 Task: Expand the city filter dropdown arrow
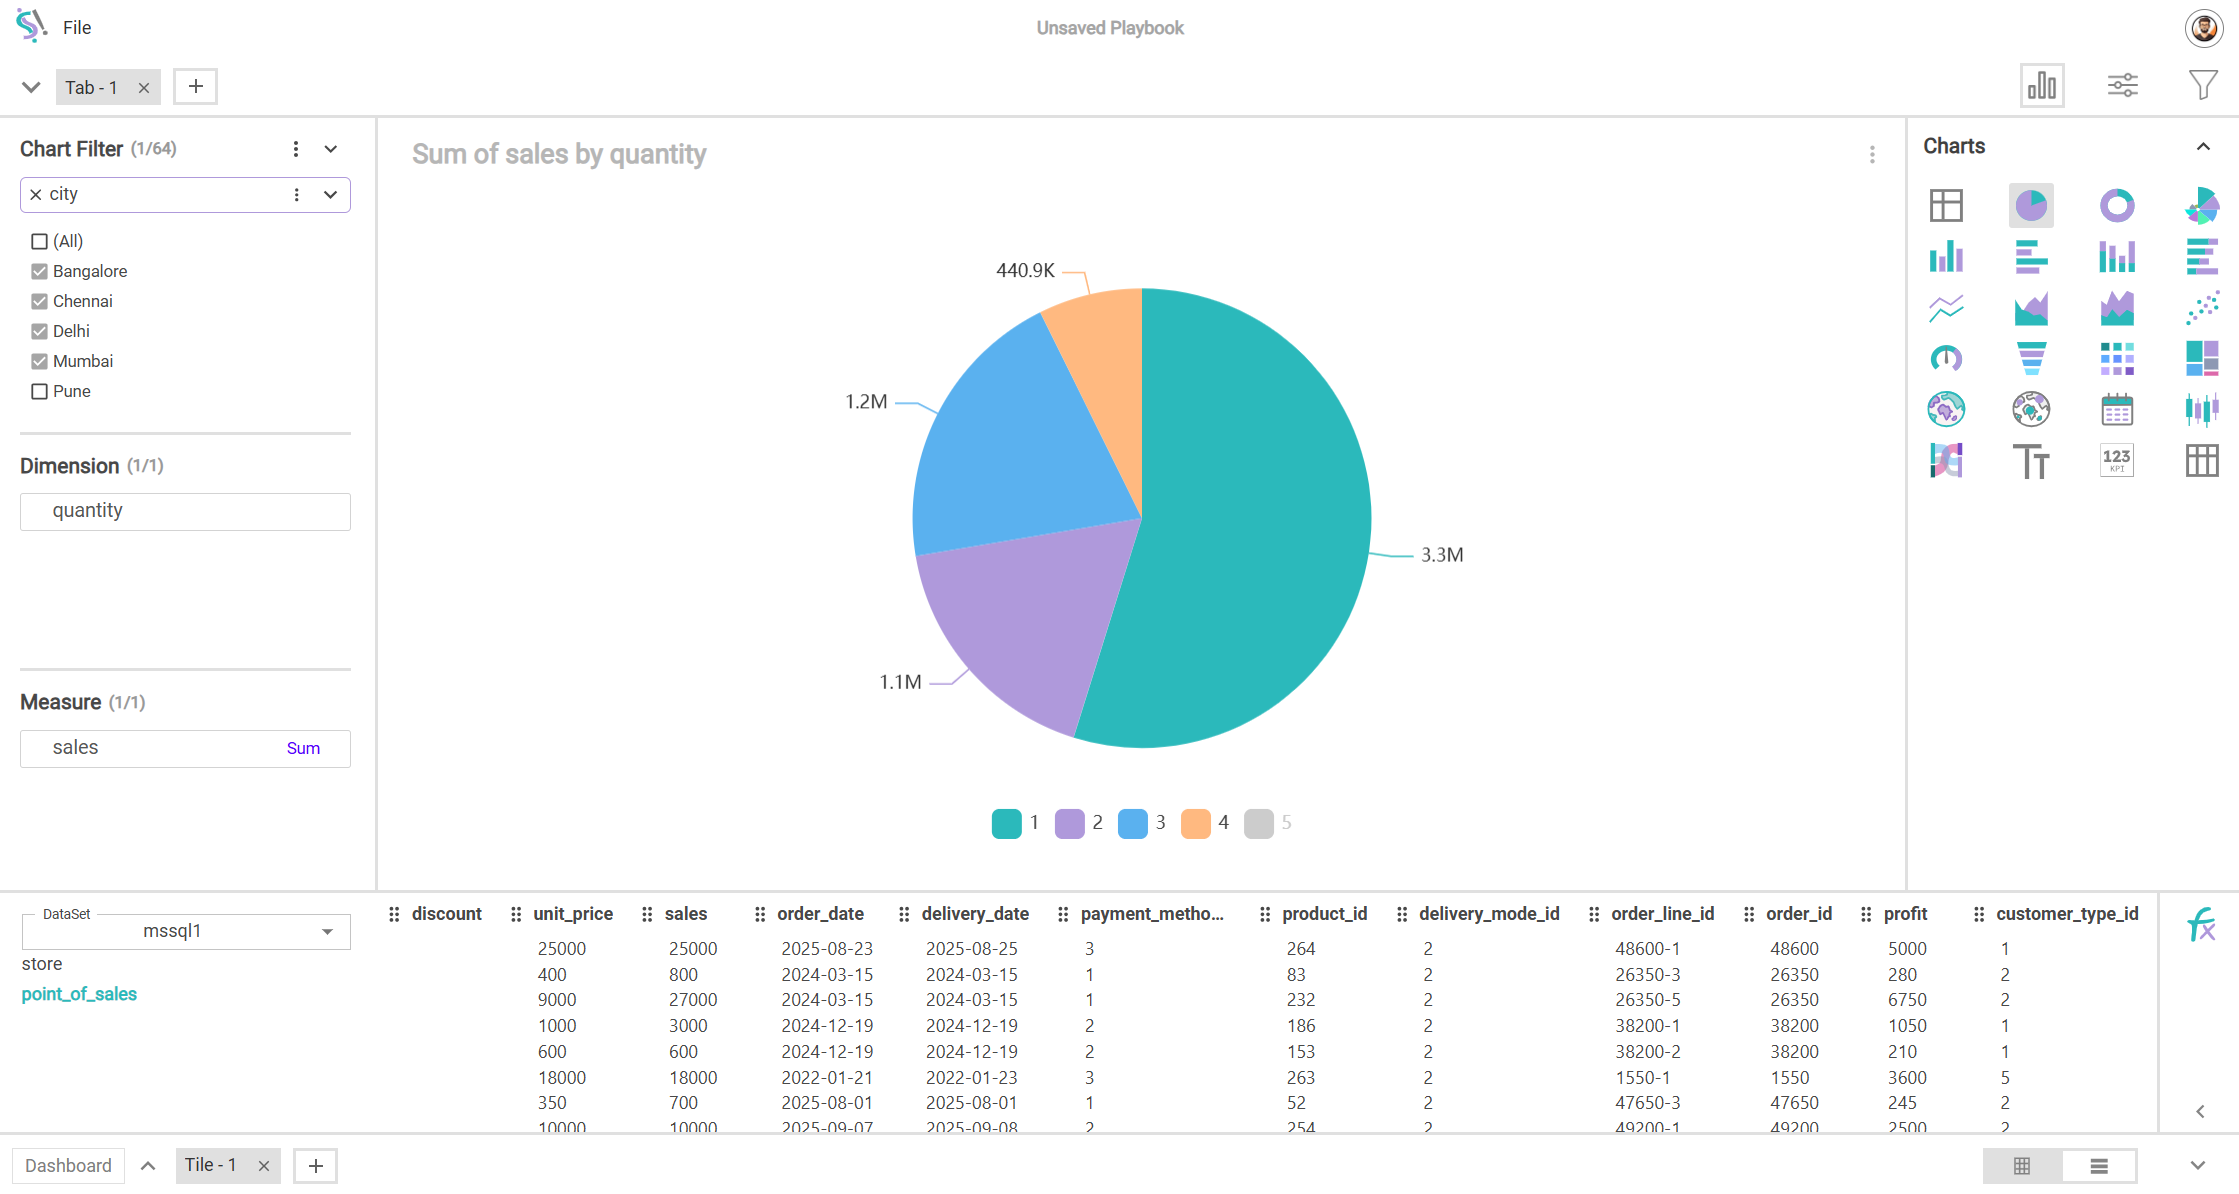click(330, 195)
